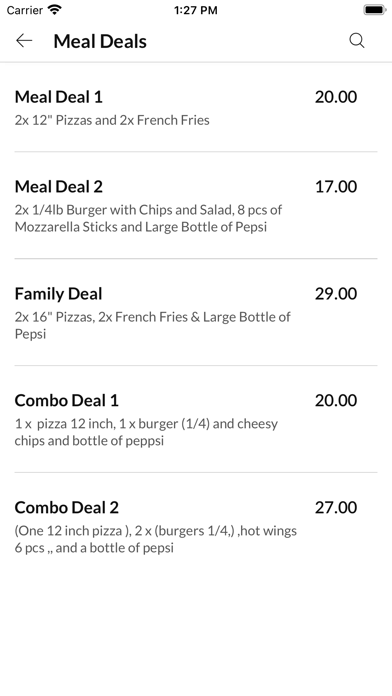Image resolution: width=392 pixels, height=696 pixels.
Task: Tap the back arrow icon
Action: (x=24, y=41)
